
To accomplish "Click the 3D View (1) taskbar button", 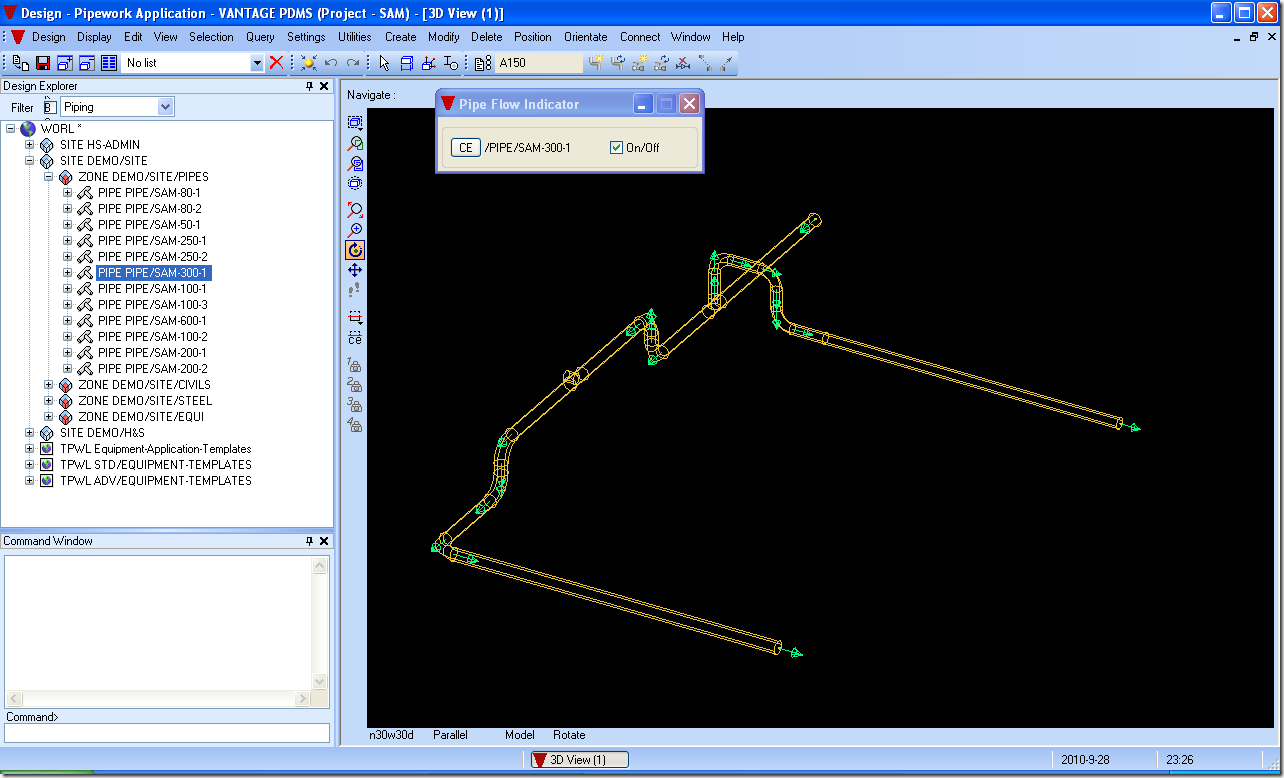I will 579,760.
